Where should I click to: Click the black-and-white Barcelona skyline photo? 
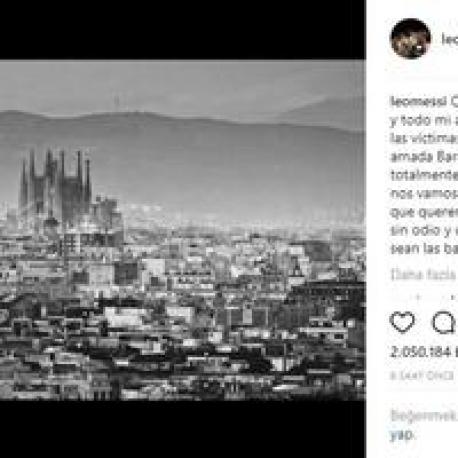coord(183,230)
